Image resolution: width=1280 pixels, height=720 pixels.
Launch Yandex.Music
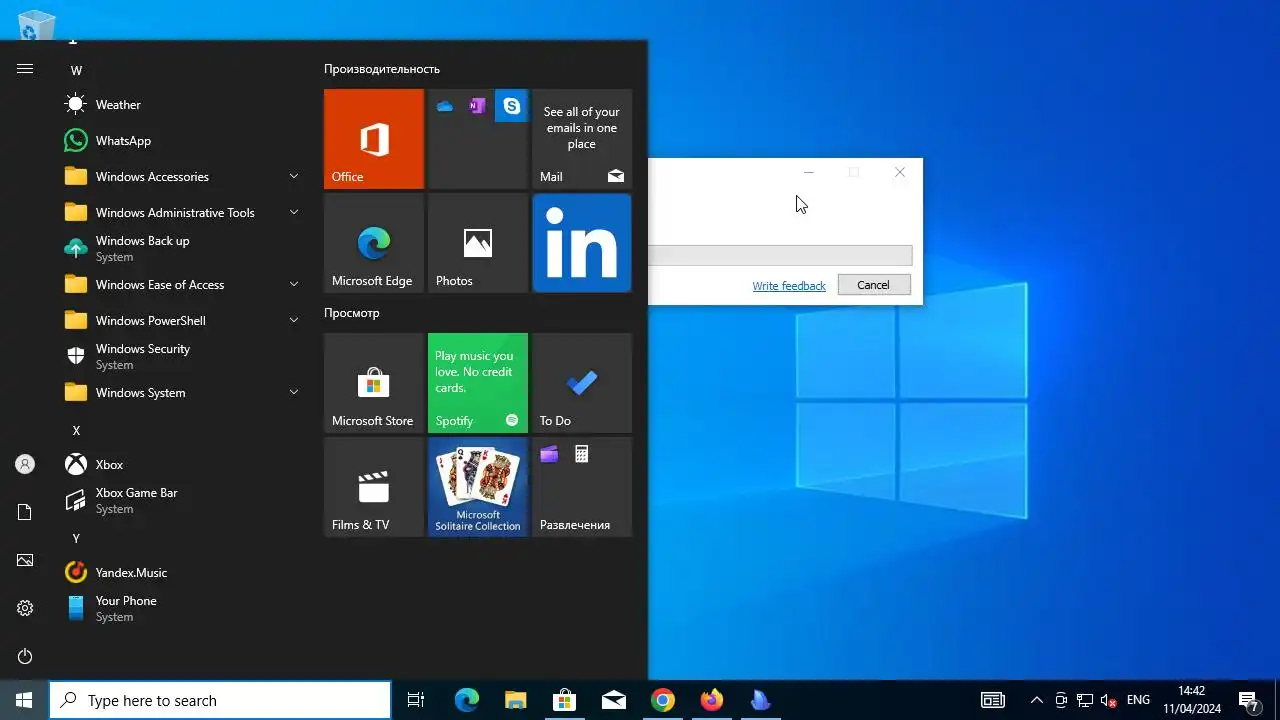click(180, 573)
